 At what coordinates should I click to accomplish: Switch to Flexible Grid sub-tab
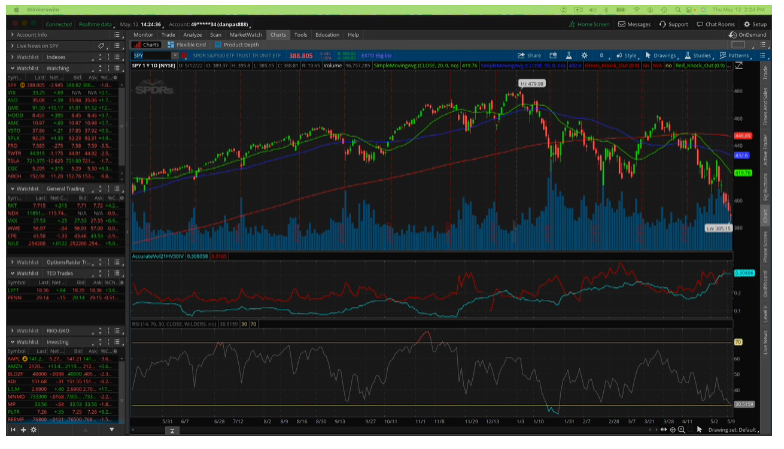pyautogui.click(x=187, y=45)
